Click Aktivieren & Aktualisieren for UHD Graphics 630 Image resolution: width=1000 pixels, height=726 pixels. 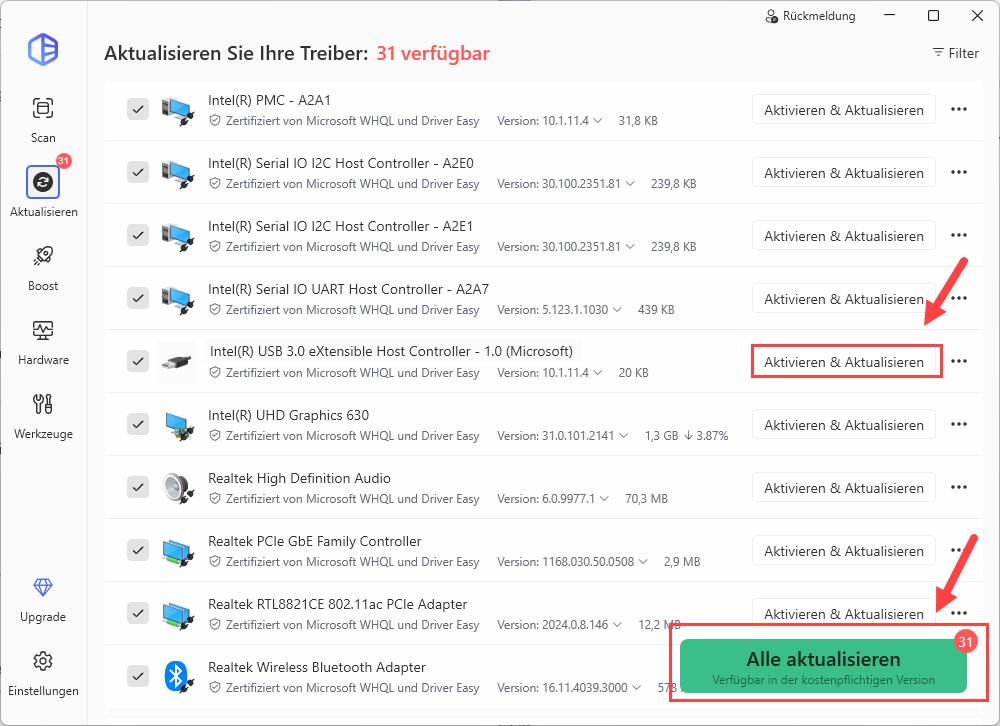pos(844,425)
